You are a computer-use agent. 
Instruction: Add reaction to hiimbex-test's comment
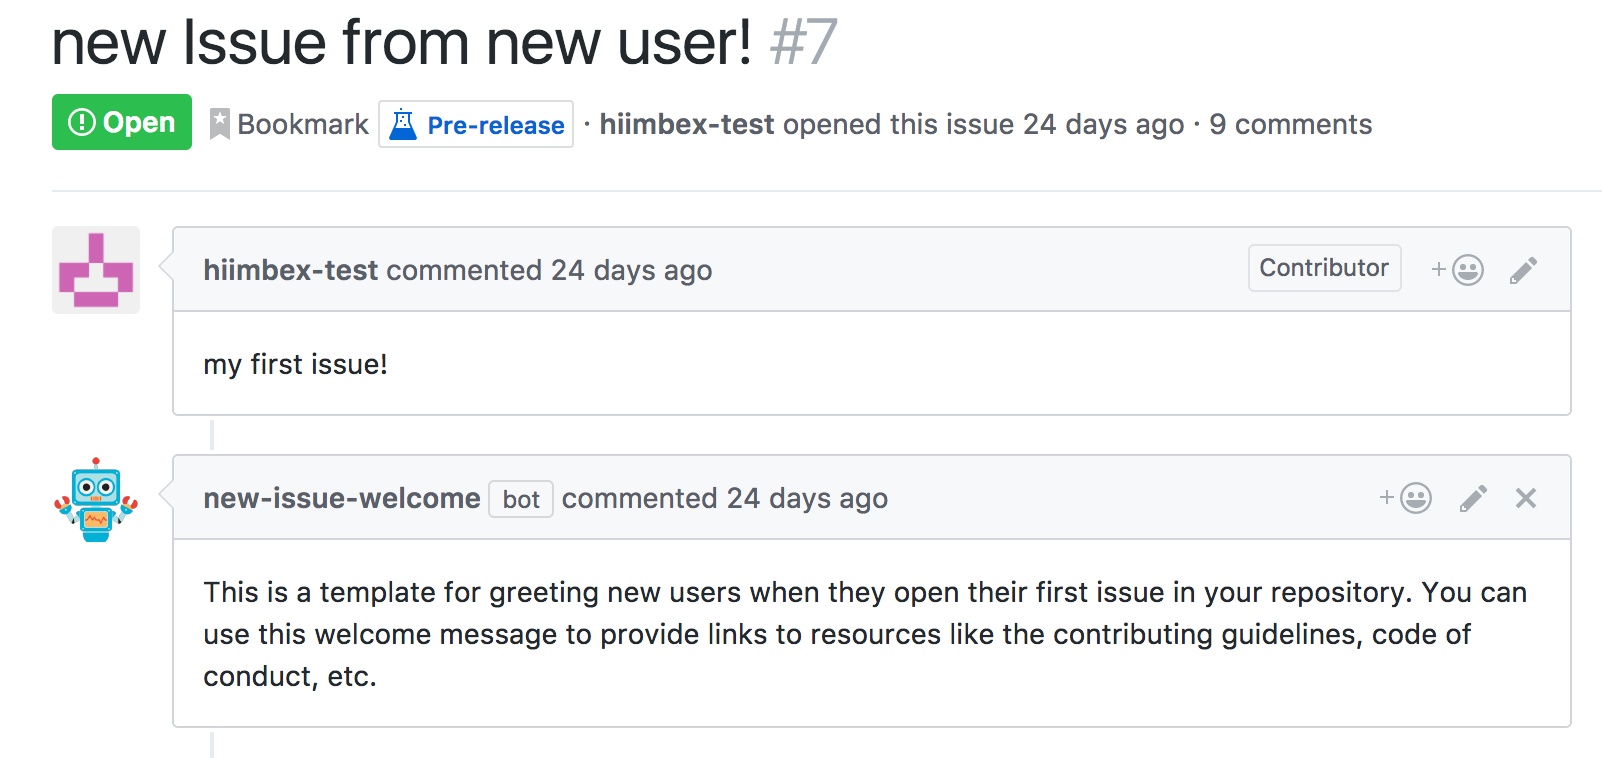pos(1458,270)
